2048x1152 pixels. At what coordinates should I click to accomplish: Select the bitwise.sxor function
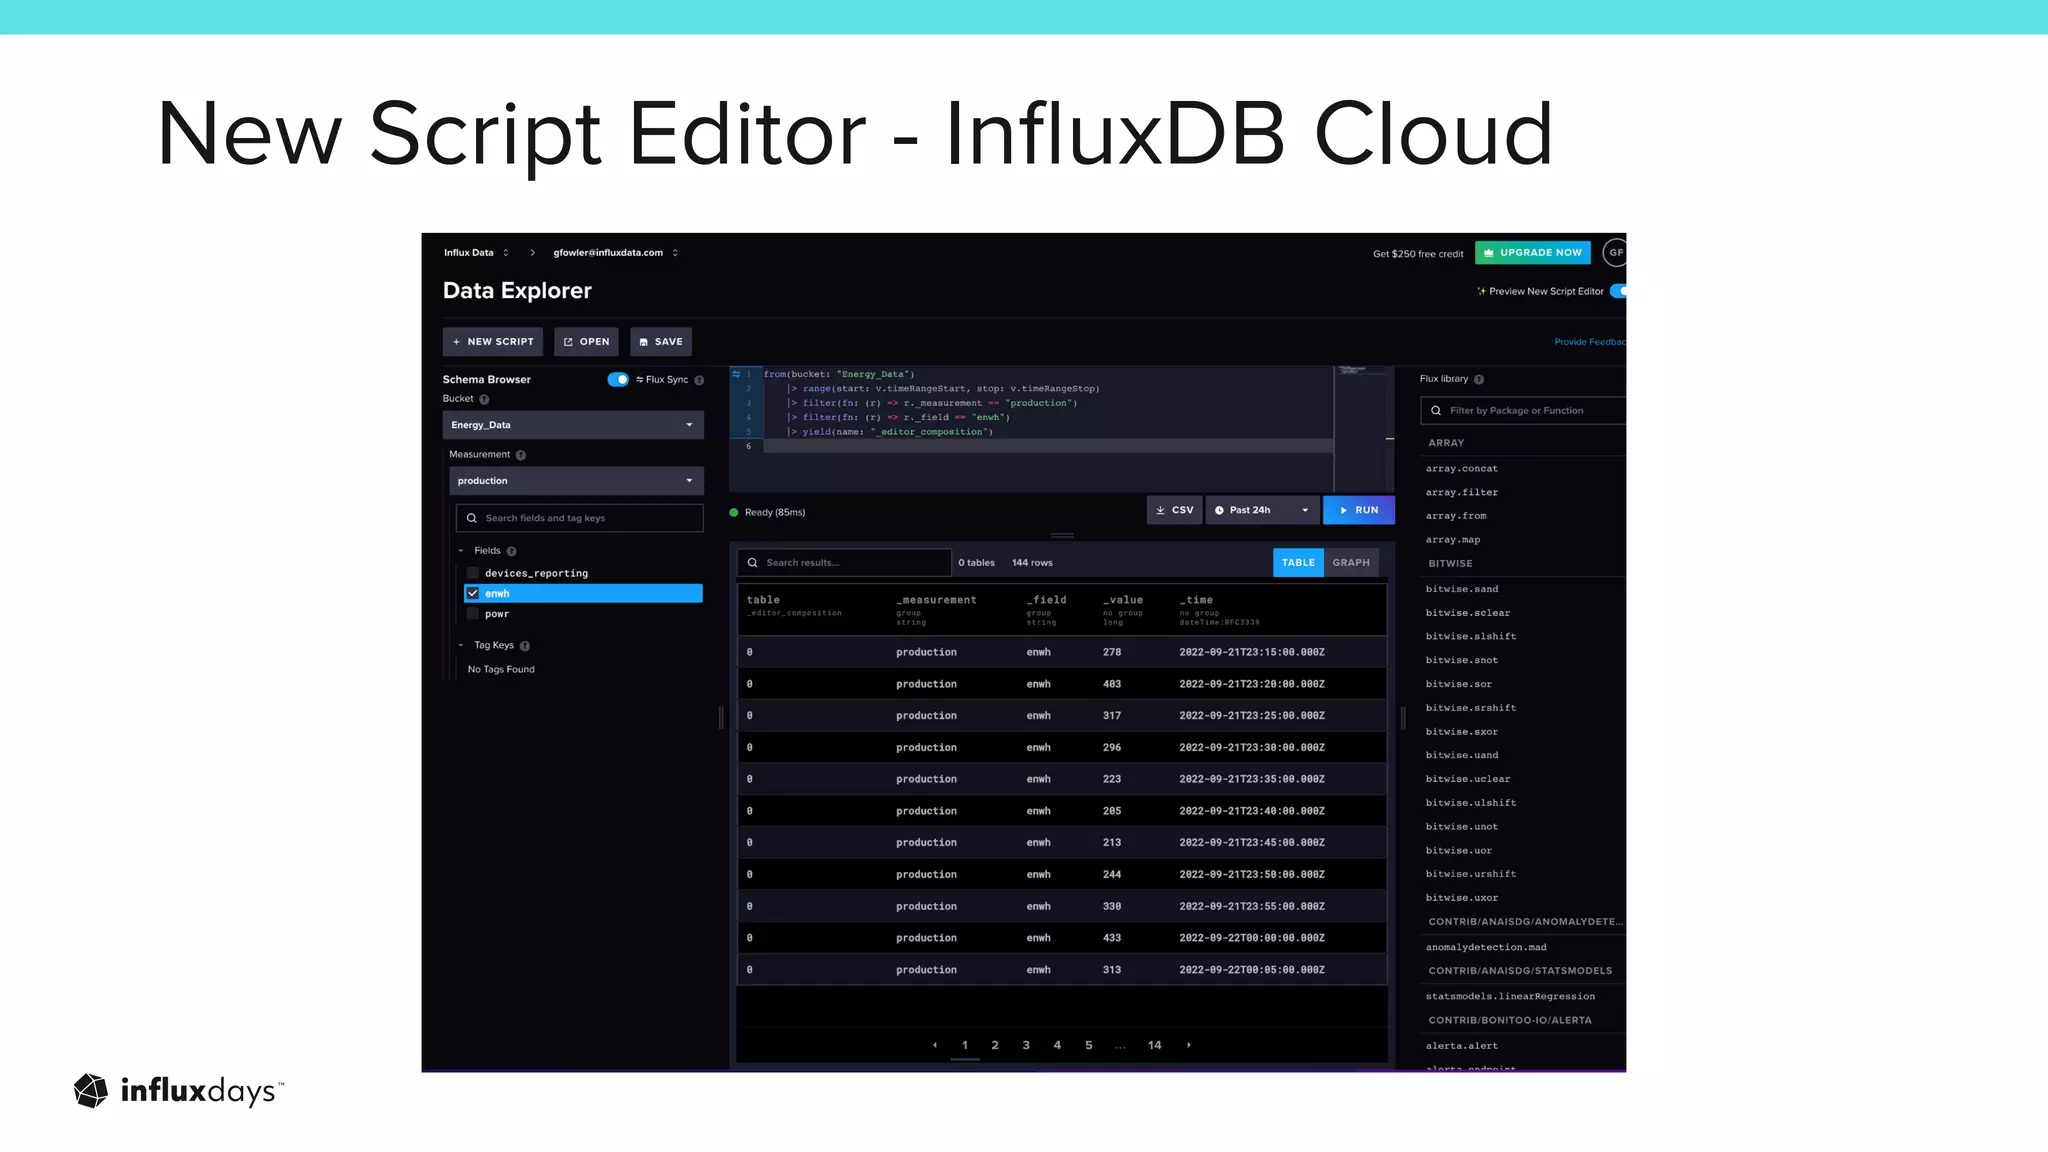click(1462, 732)
